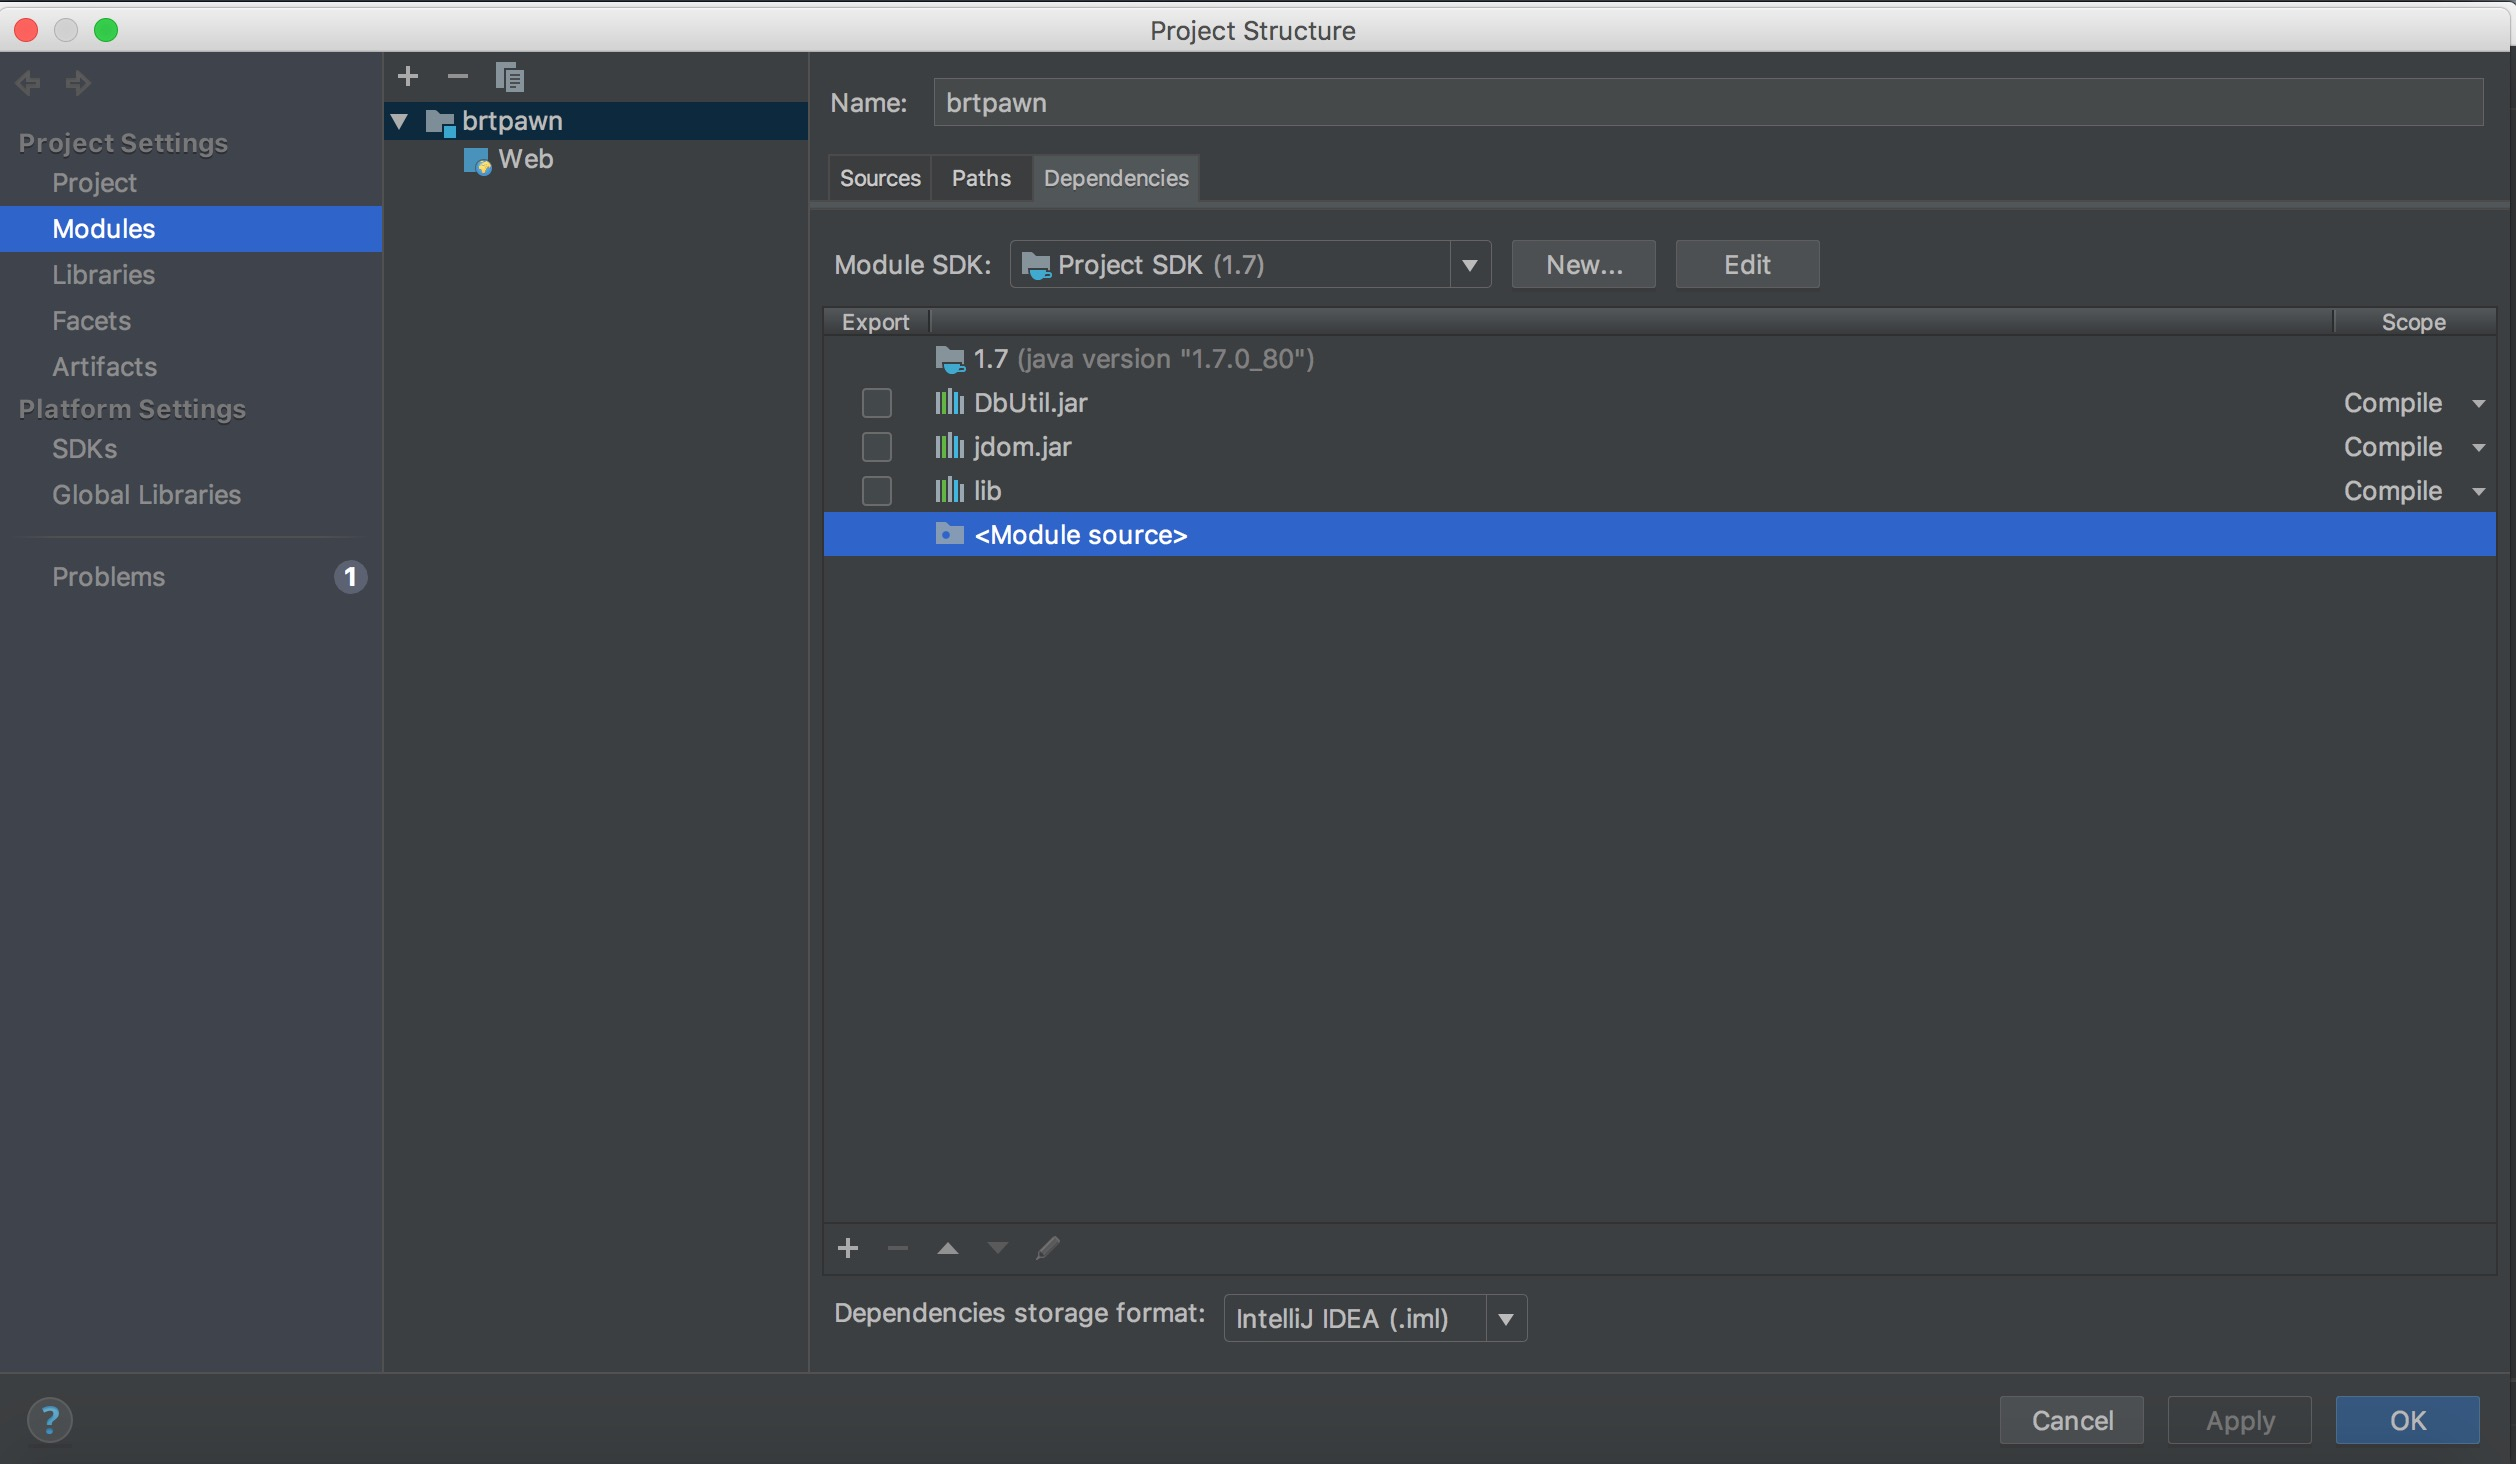Click the add module plus icon
The width and height of the screenshot is (2516, 1464).
[408, 76]
